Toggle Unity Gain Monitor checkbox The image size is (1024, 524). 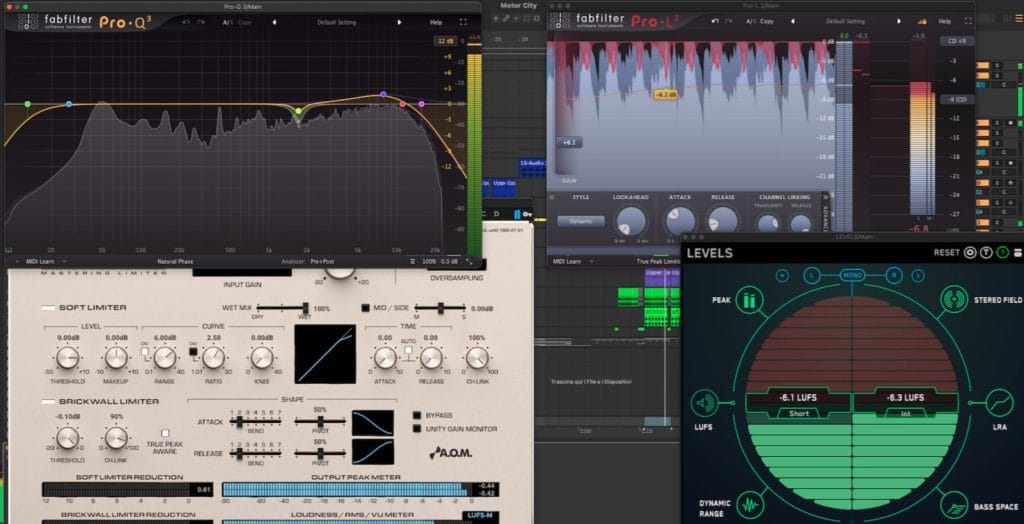tap(417, 428)
